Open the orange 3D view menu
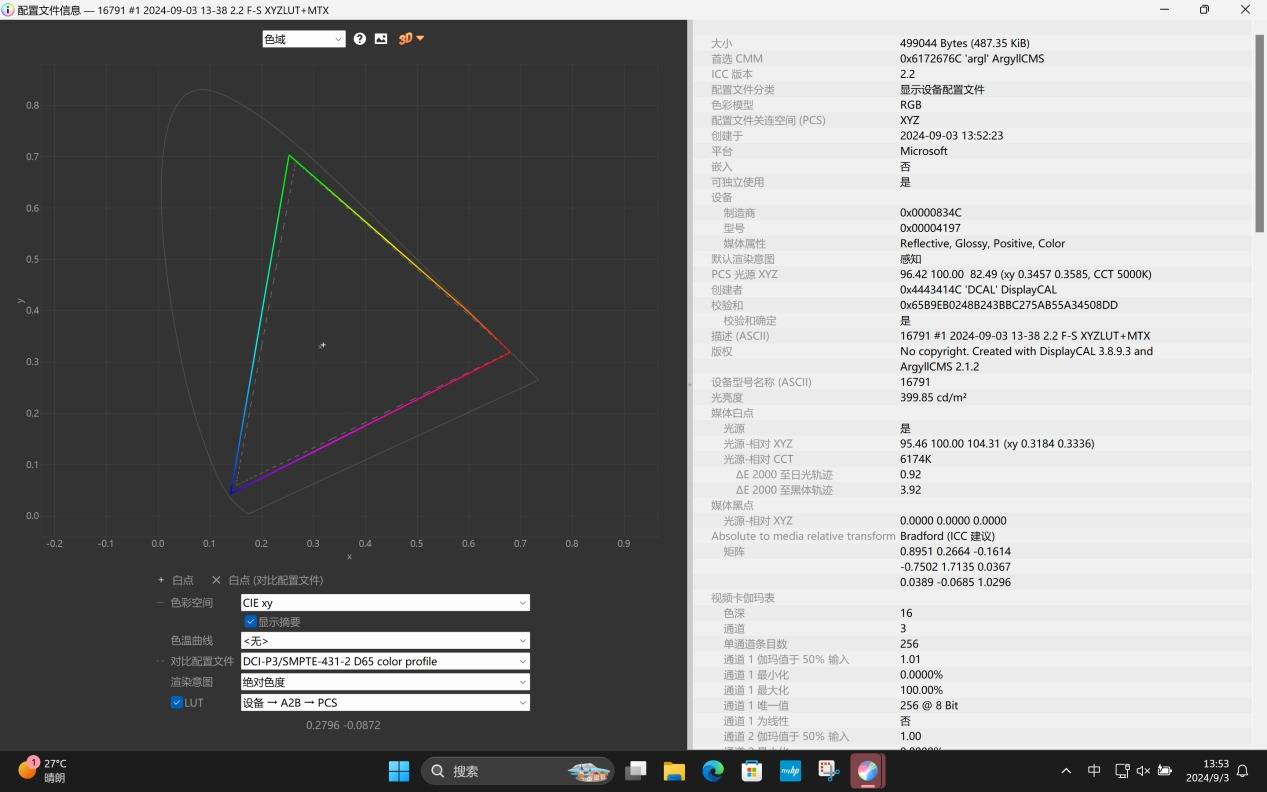 411,39
